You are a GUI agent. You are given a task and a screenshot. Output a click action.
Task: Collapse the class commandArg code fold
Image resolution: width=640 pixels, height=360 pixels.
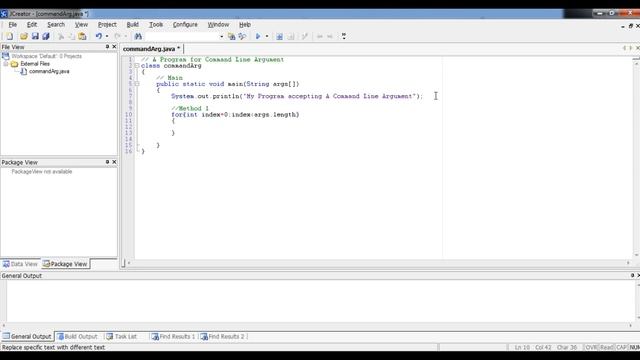(x=137, y=66)
